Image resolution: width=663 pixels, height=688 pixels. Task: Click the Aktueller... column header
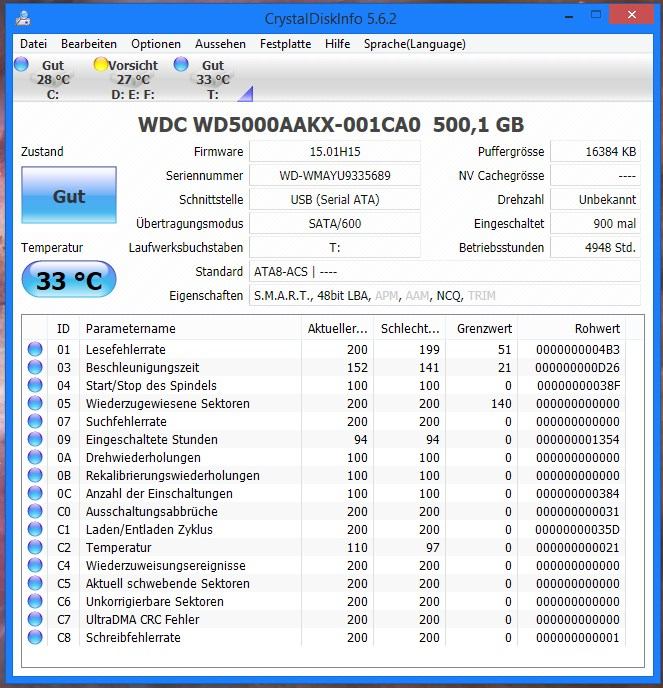pos(337,328)
